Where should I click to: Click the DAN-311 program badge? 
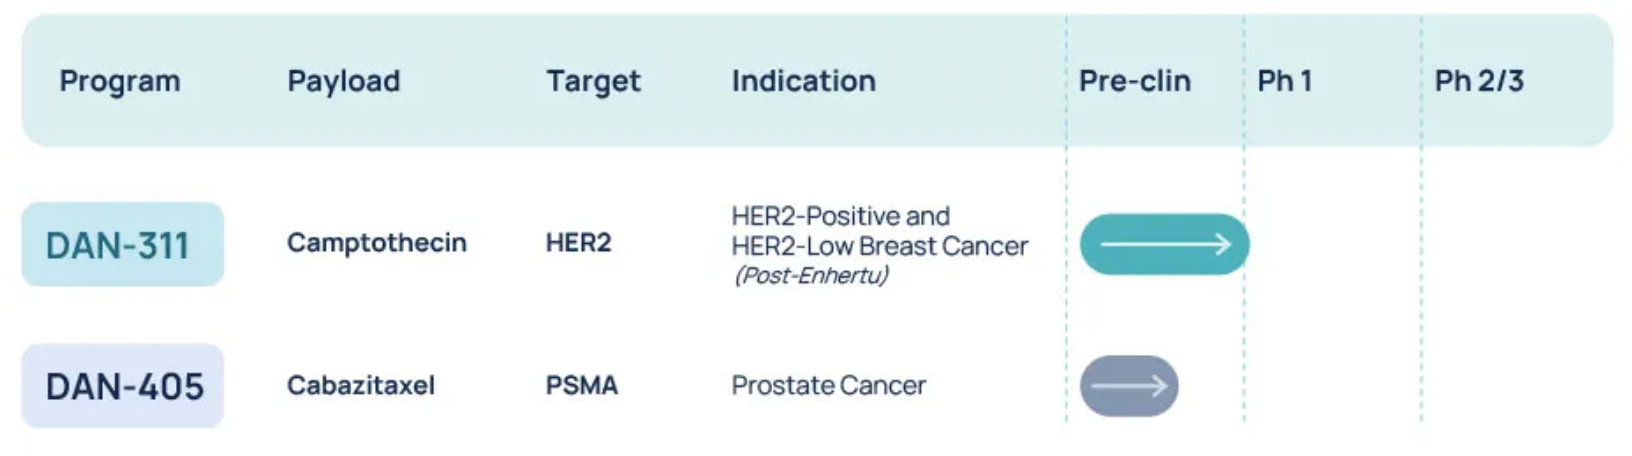click(122, 245)
